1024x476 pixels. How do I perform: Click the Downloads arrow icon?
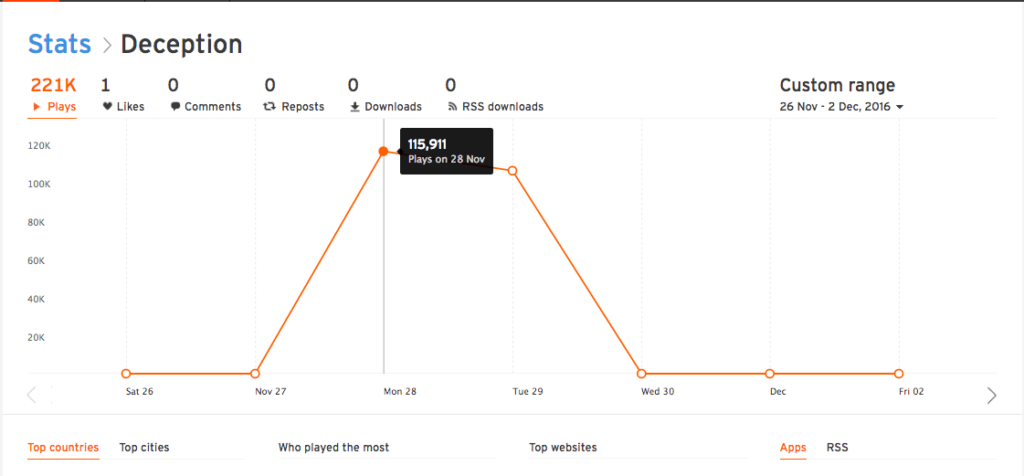355,106
